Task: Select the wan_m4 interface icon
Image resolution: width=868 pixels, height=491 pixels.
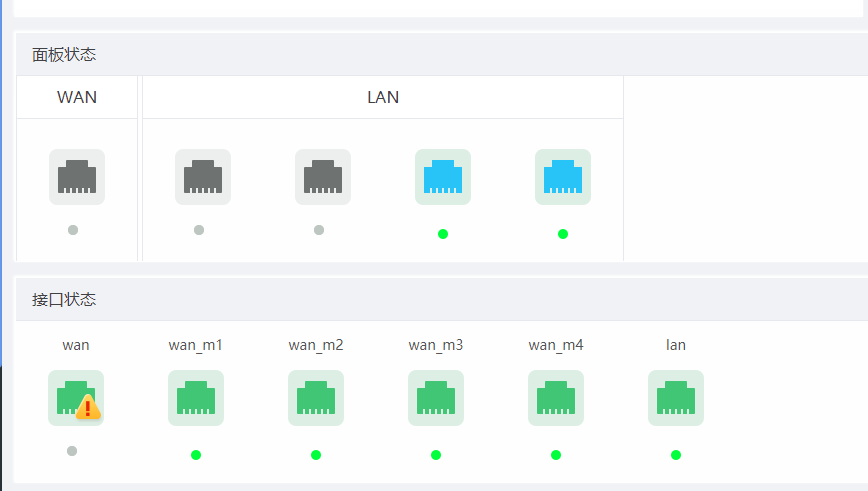Action: tap(555, 398)
